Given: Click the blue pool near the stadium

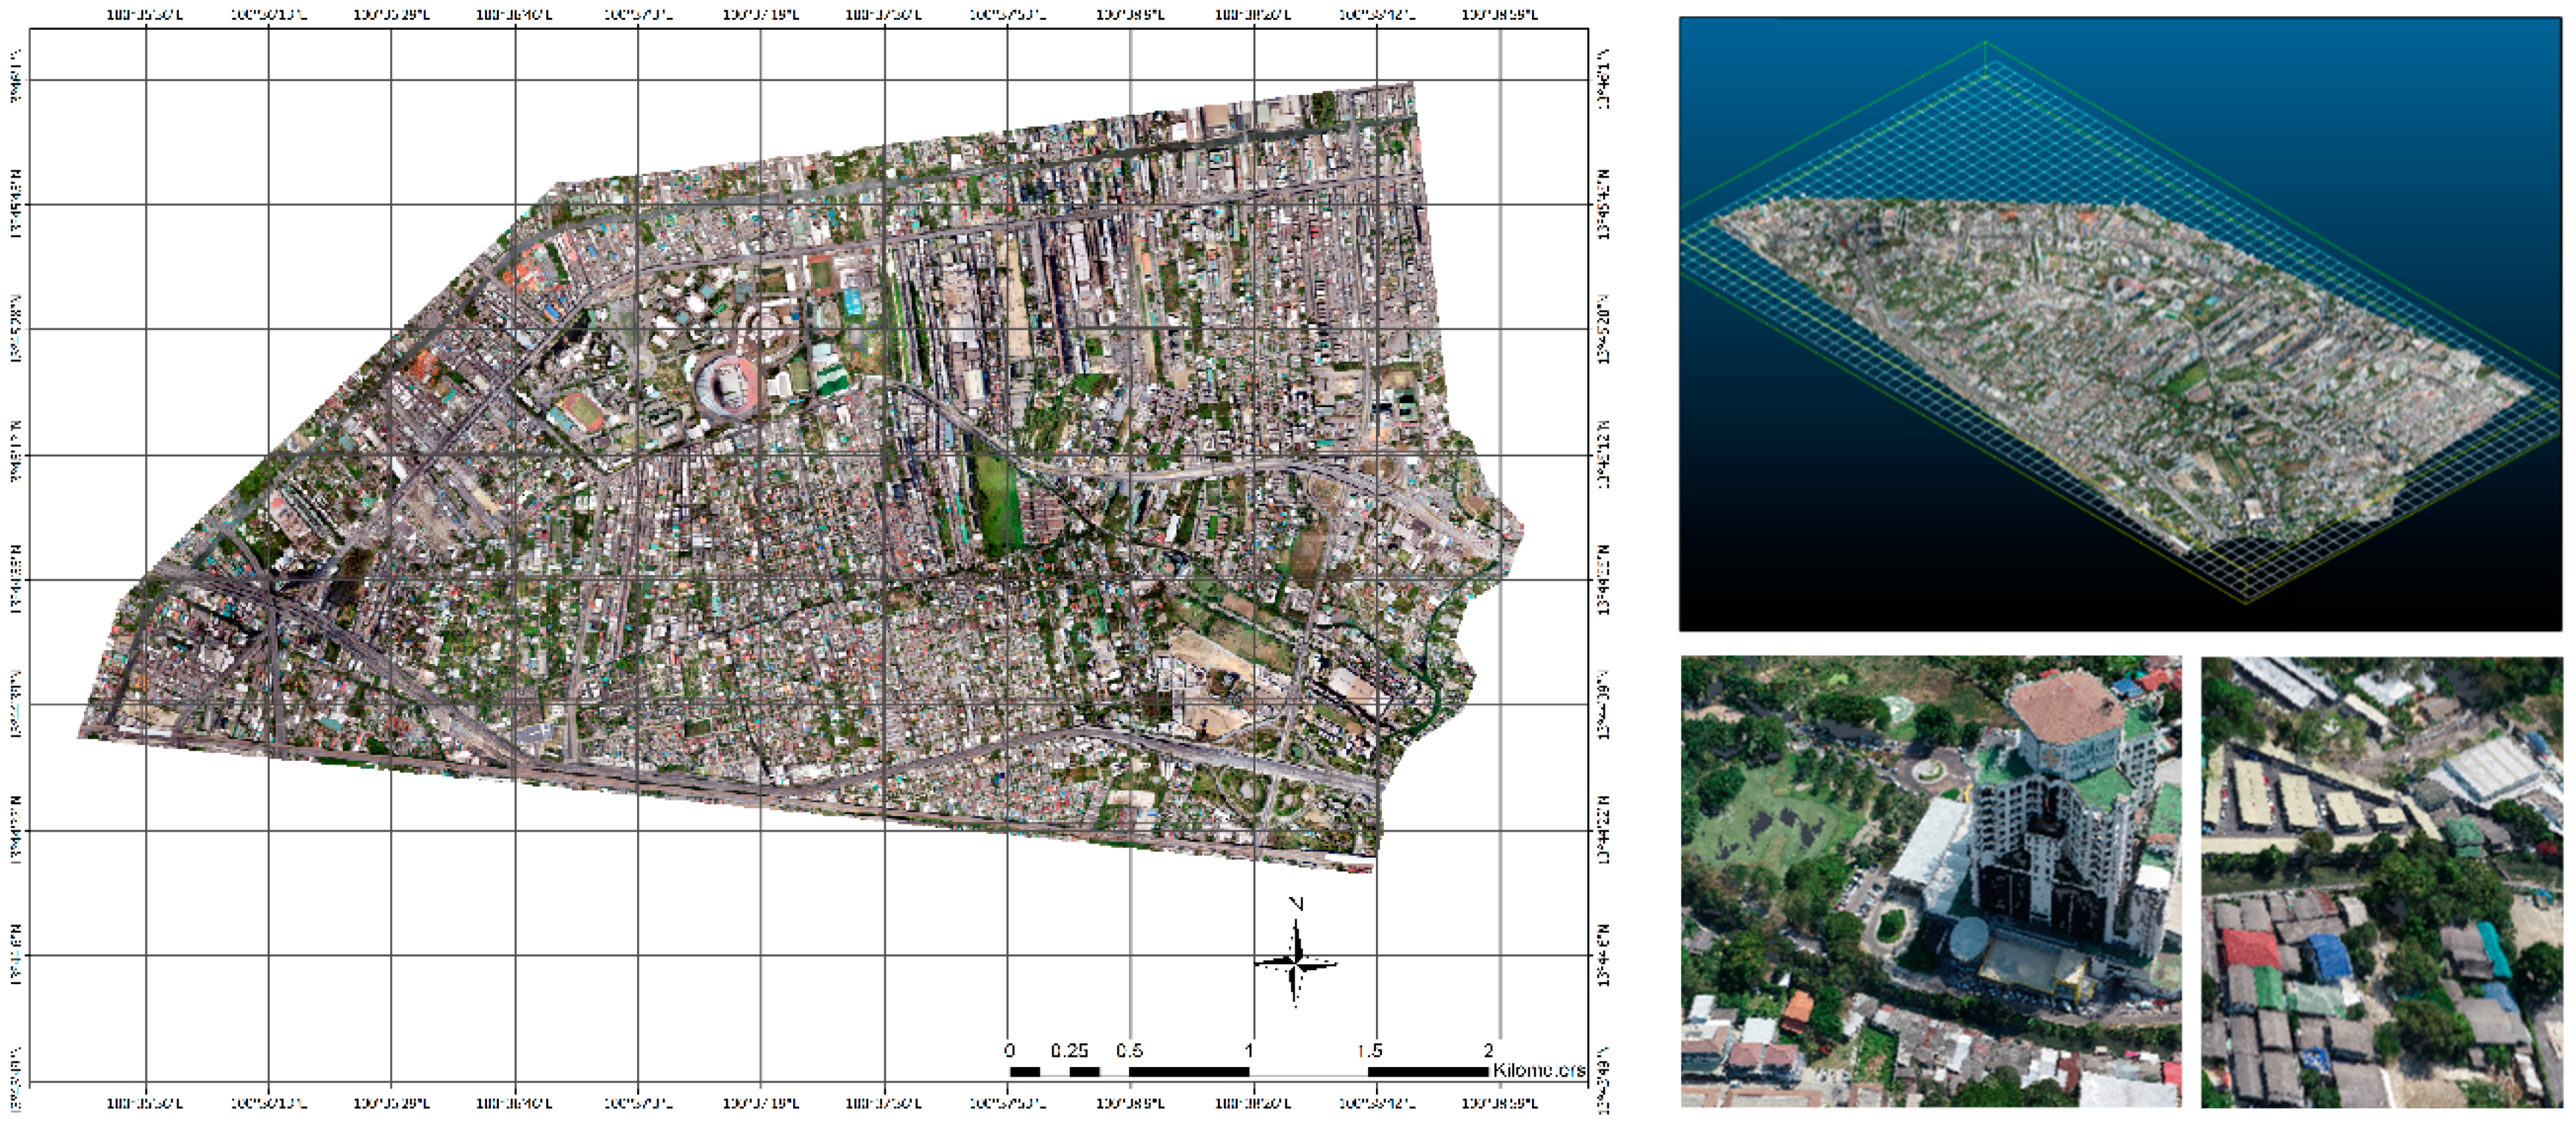Looking at the screenshot, I should (852, 301).
